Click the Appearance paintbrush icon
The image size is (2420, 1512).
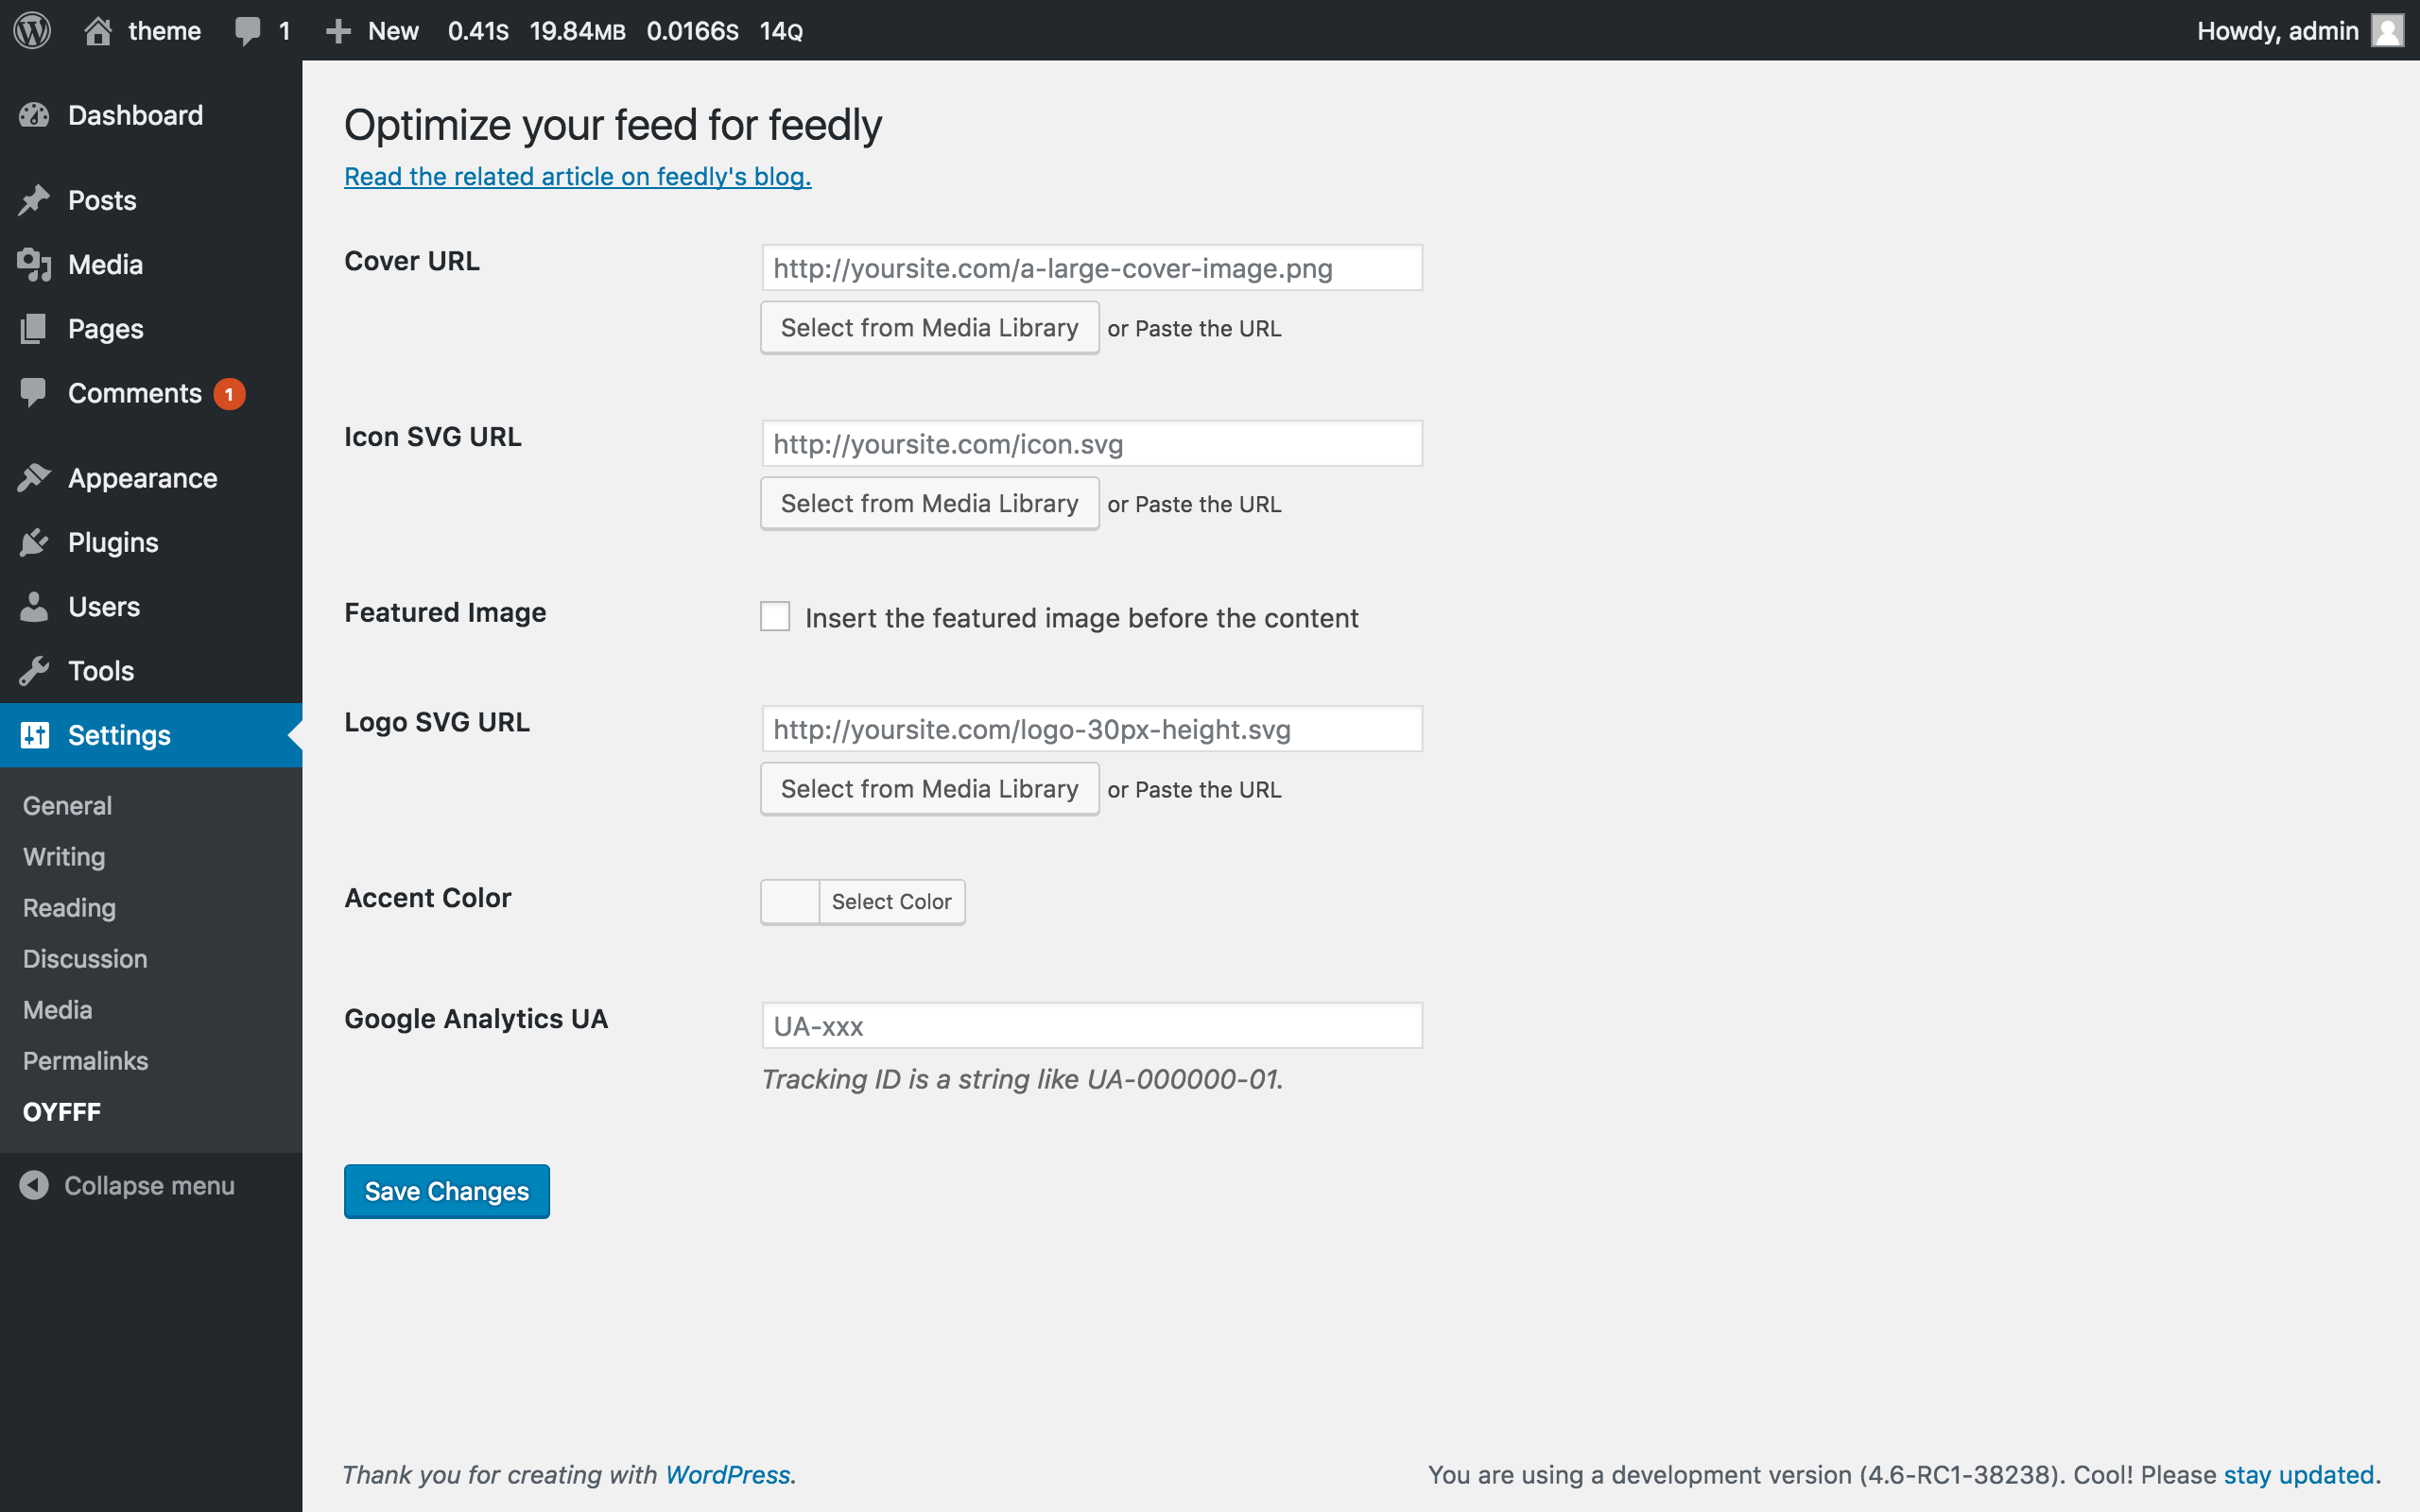(x=34, y=478)
